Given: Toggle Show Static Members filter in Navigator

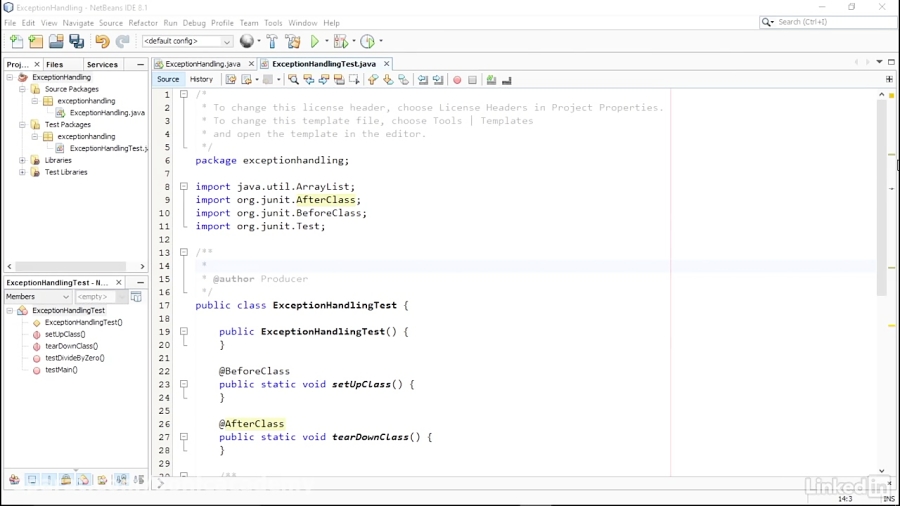Looking at the screenshot, I should pos(49,480).
